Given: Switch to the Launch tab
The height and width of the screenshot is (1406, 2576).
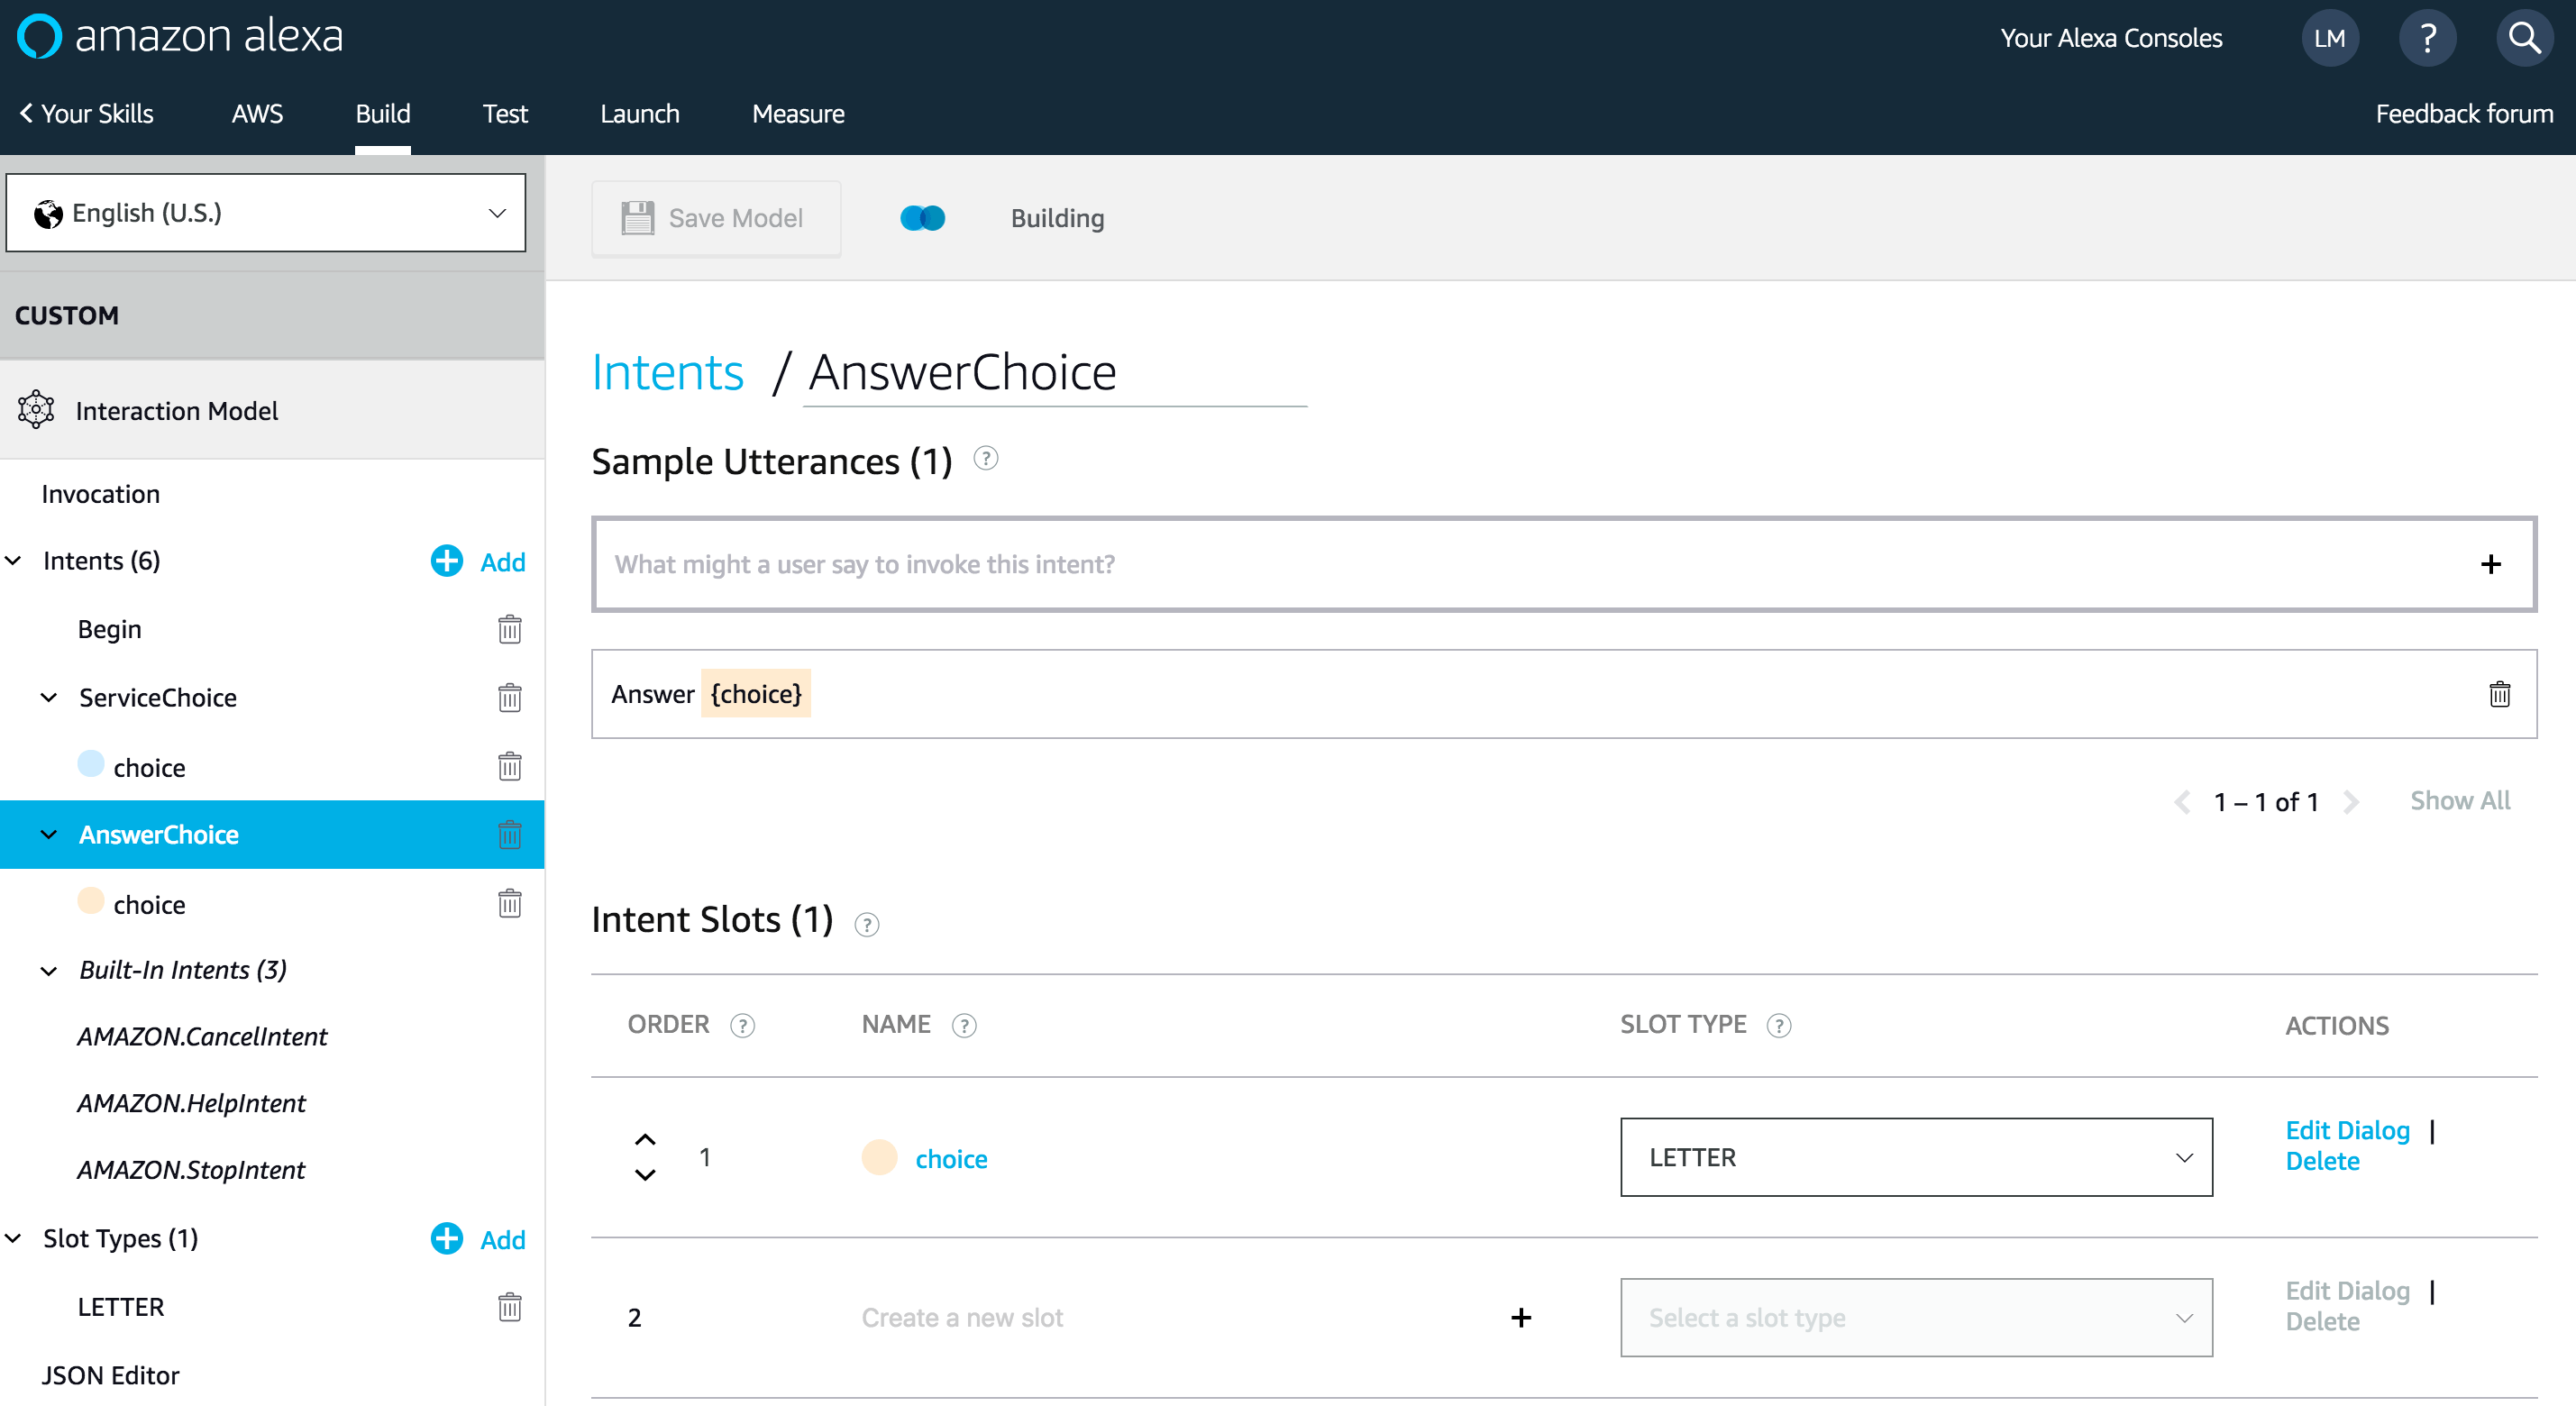Looking at the screenshot, I should (640, 114).
